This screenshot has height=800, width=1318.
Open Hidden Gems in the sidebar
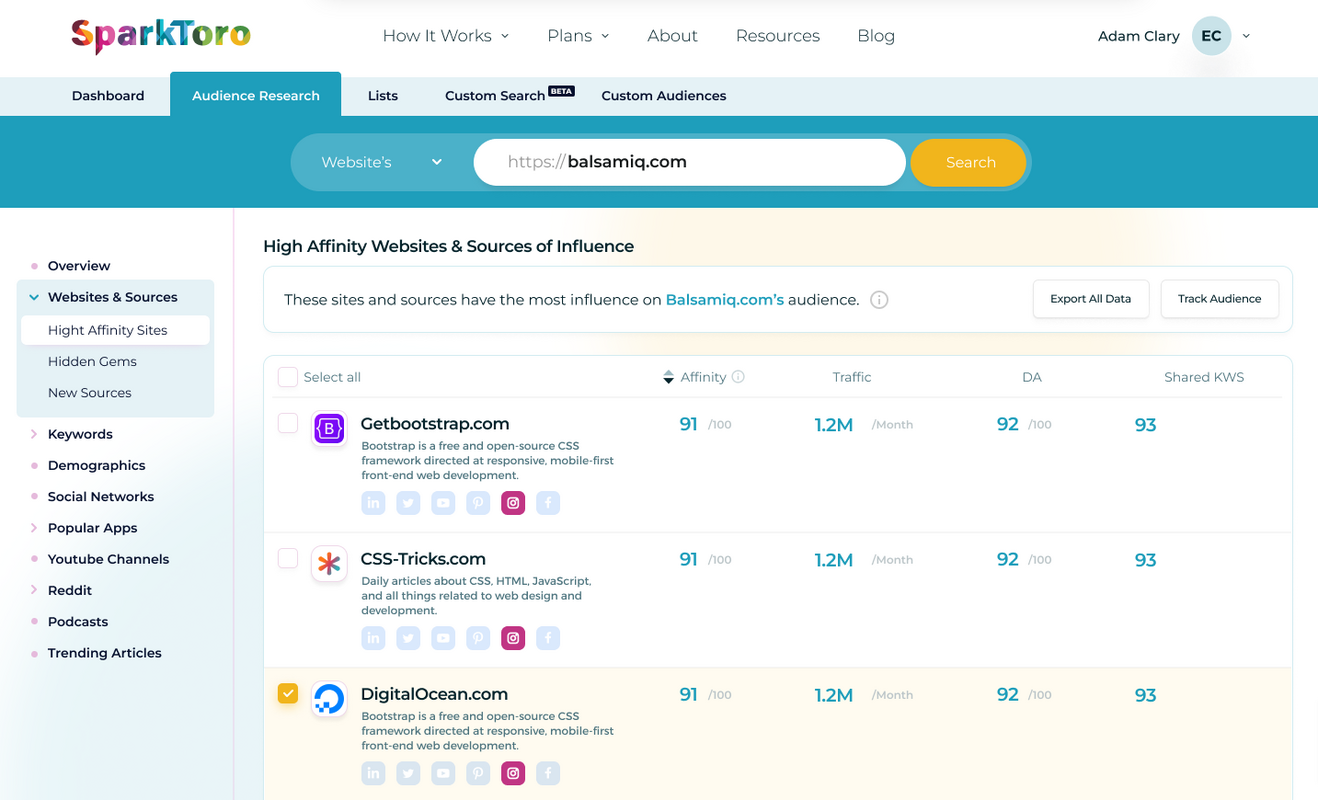(x=92, y=362)
